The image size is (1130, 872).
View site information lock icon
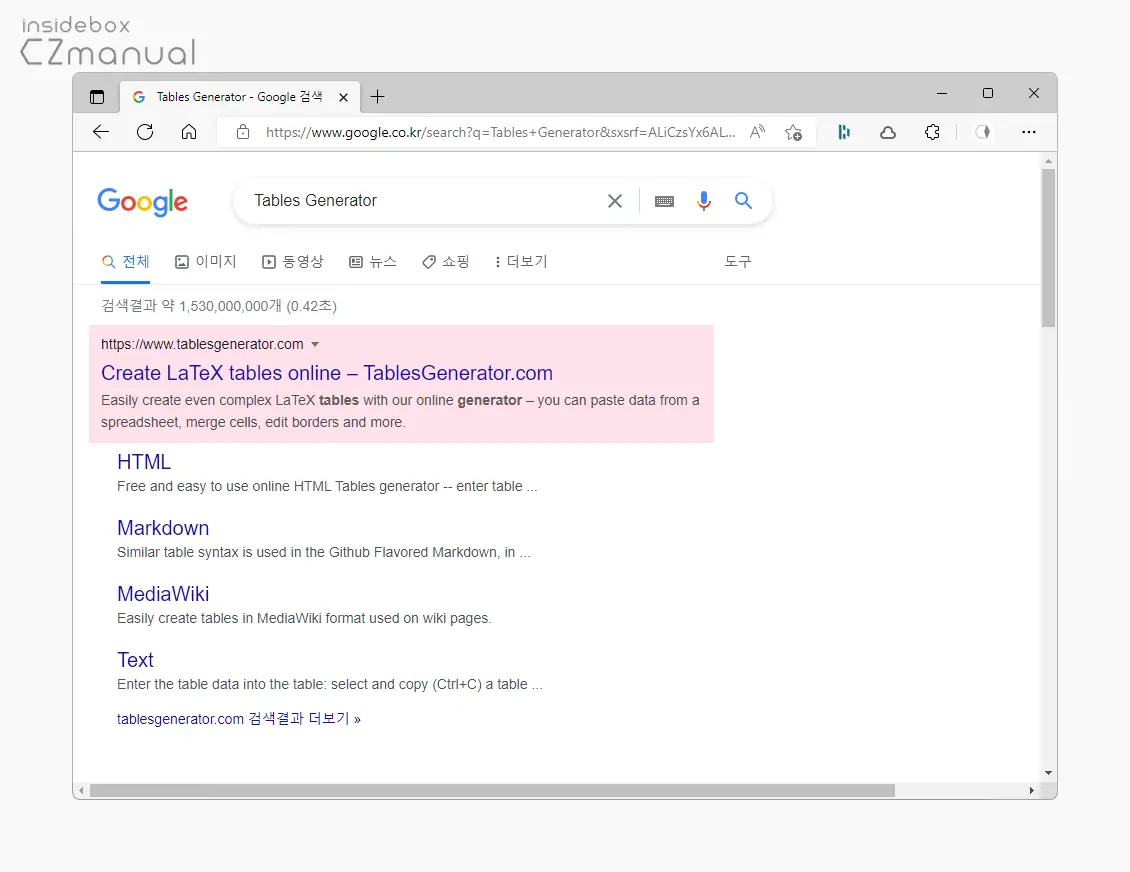tap(243, 132)
